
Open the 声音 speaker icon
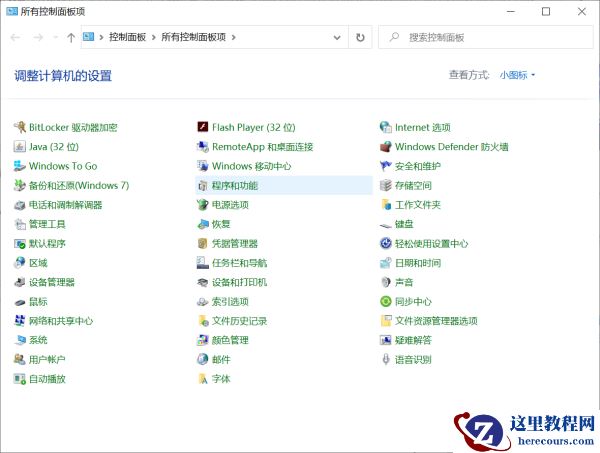coord(385,282)
